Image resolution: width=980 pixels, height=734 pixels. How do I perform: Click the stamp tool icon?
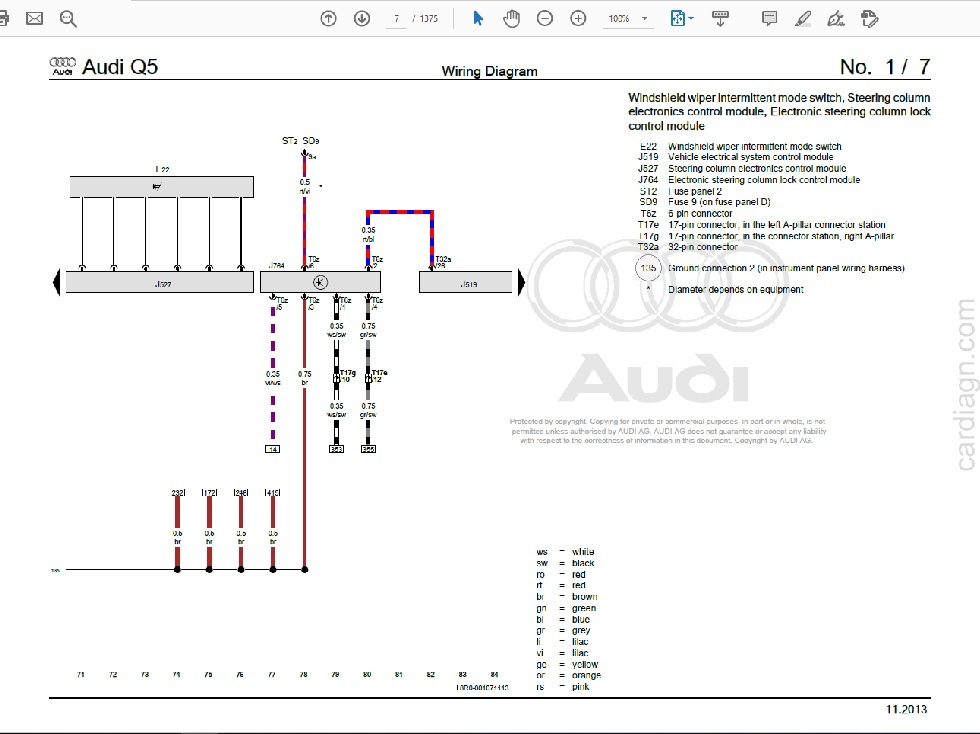pyautogui.click(x=869, y=19)
